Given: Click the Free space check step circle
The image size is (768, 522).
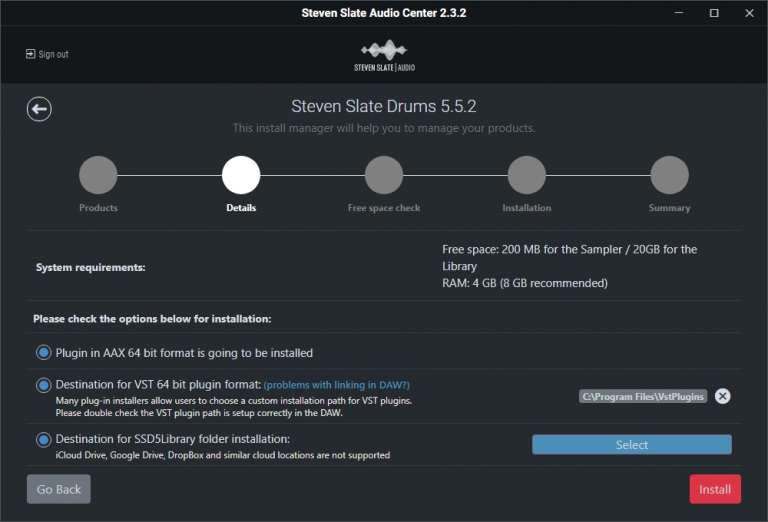Looking at the screenshot, I should (384, 175).
